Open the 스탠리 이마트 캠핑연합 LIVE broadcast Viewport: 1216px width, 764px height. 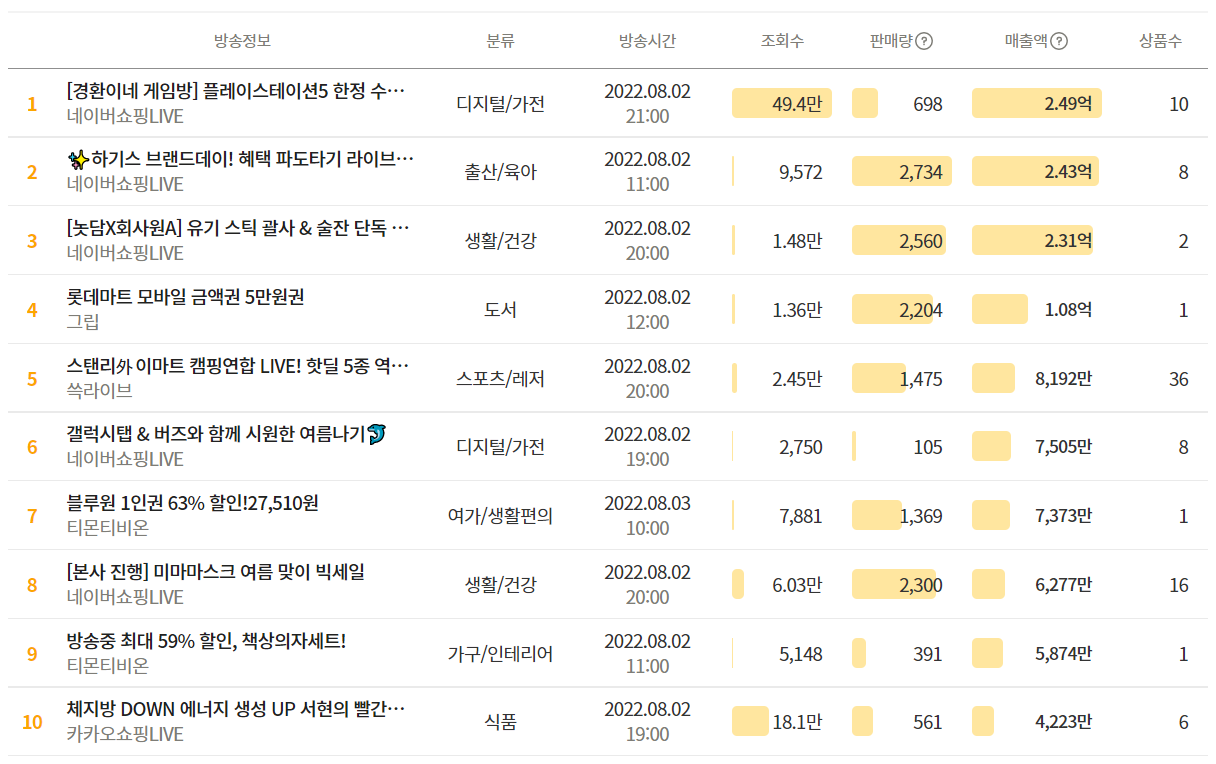236,366
